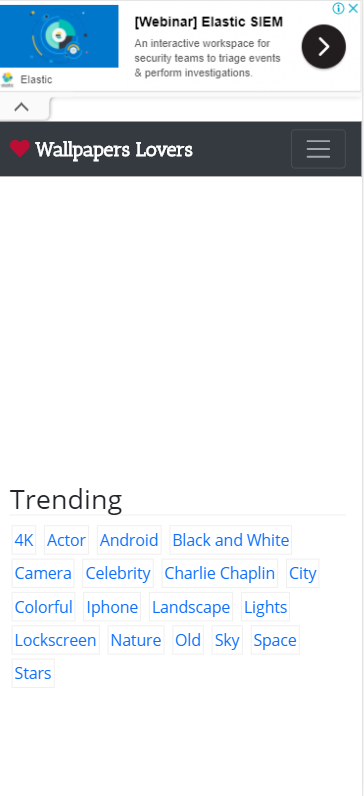Viewport: 364px width, 796px height.
Task: Click the Webinar Elastic SIEM ad headline
Action: tap(209, 22)
